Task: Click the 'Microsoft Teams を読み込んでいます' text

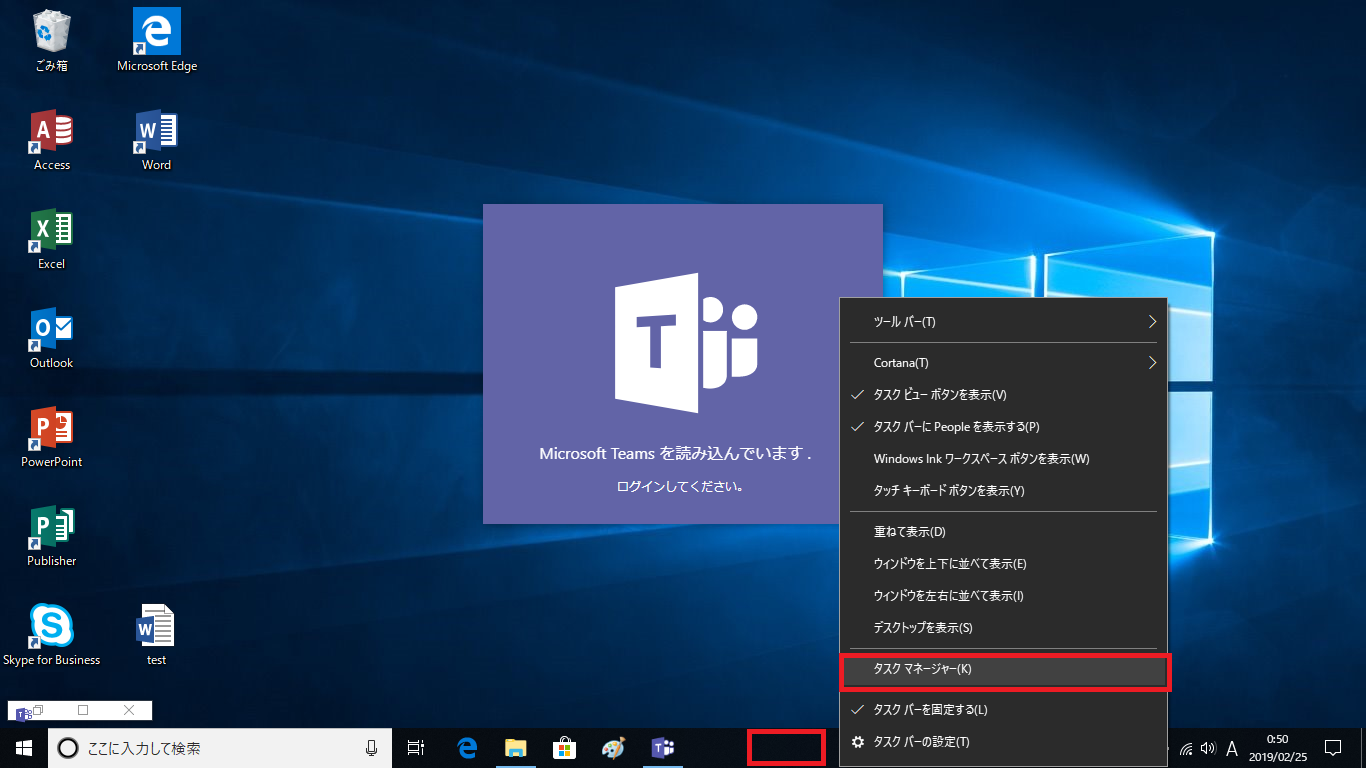Action: 675,453
